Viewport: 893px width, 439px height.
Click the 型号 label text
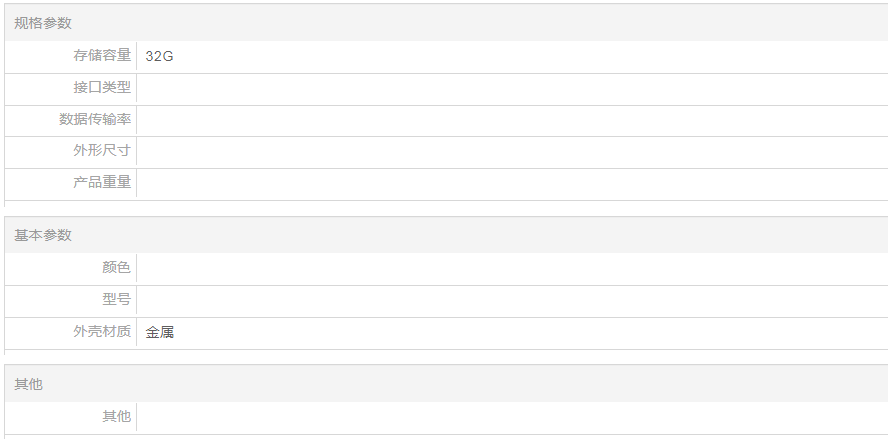(x=116, y=300)
